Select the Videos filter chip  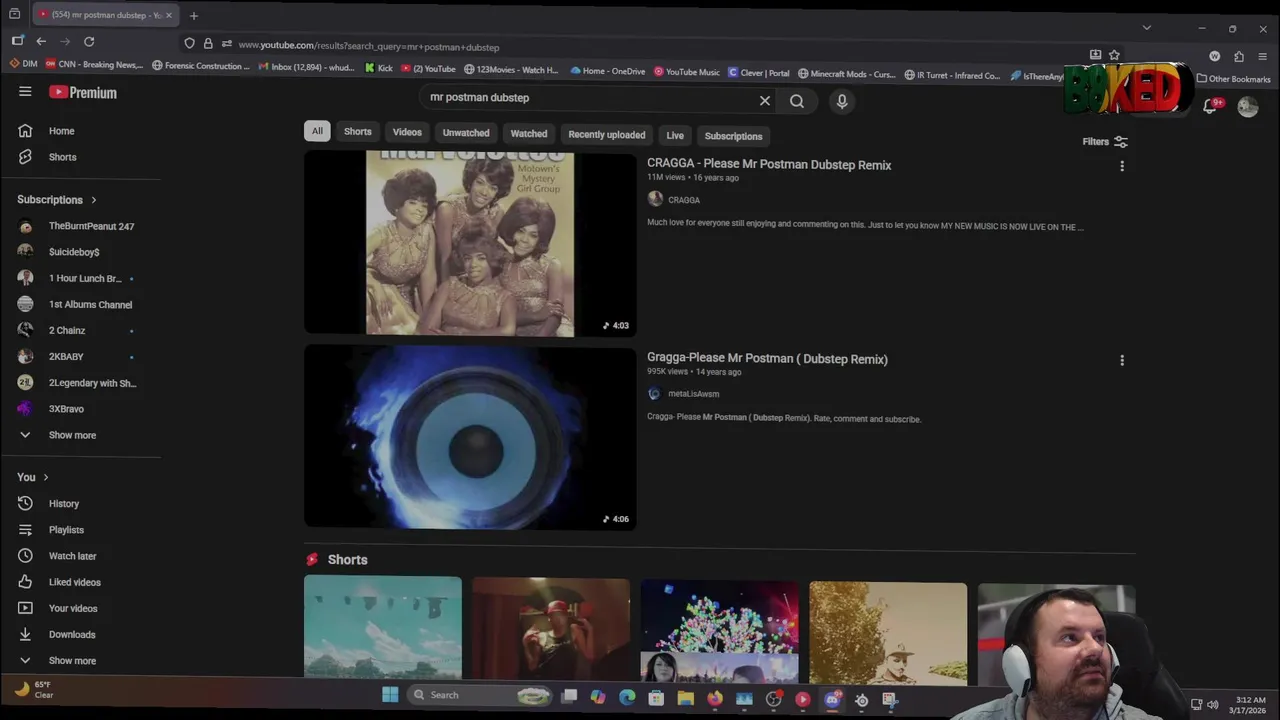click(x=407, y=132)
